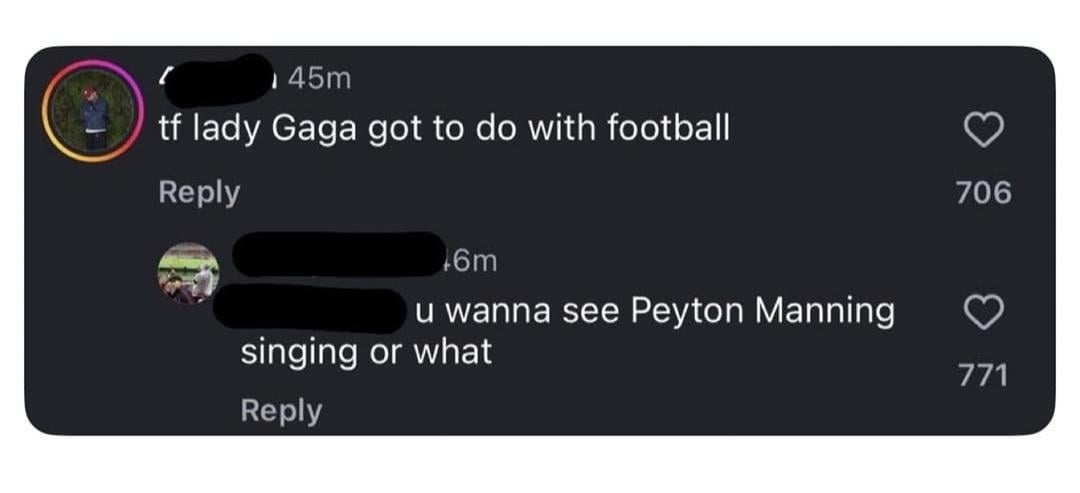Click 'Peyton Manning' in the reply text
The image size is (1080, 493).
pyautogui.click(x=762, y=312)
